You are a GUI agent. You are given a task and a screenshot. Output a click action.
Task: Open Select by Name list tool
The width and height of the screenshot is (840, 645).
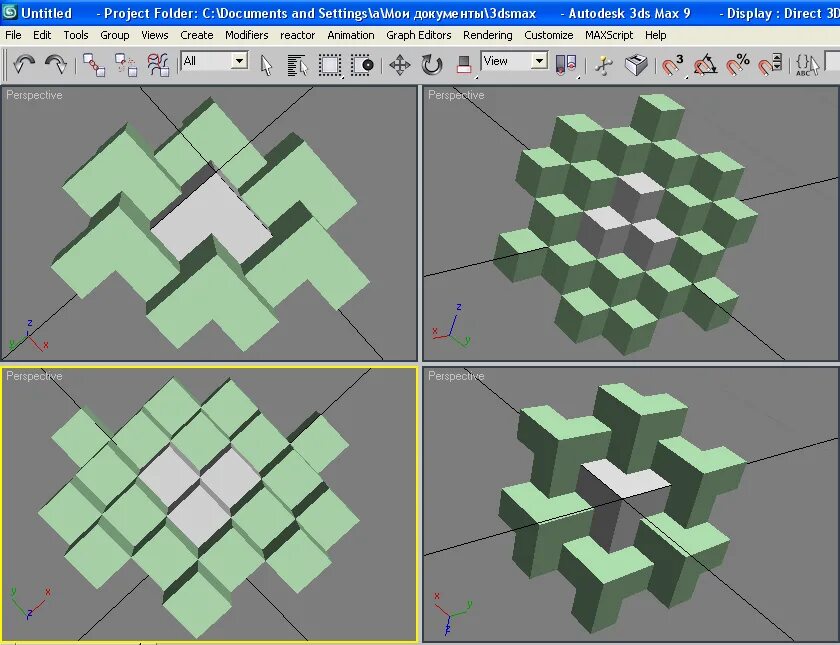pyautogui.click(x=297, y=65)
